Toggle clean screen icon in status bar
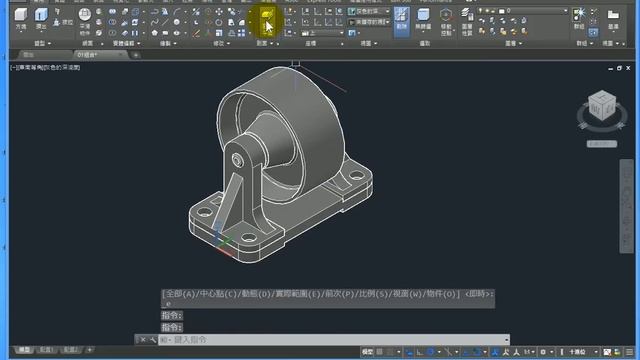The image size is (640, 360). coord(618,352)
